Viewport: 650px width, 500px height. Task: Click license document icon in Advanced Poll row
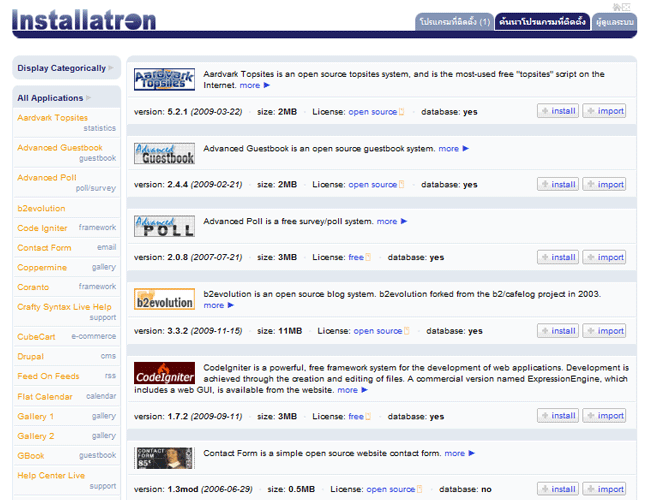[x=368, y=257]
